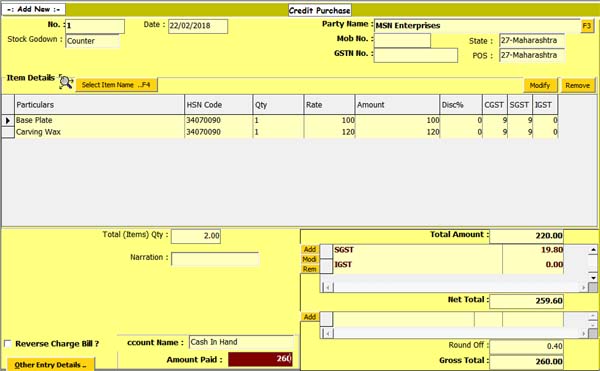
Task: Click the Base Plate item name
Action: click(x=34, y=120)
